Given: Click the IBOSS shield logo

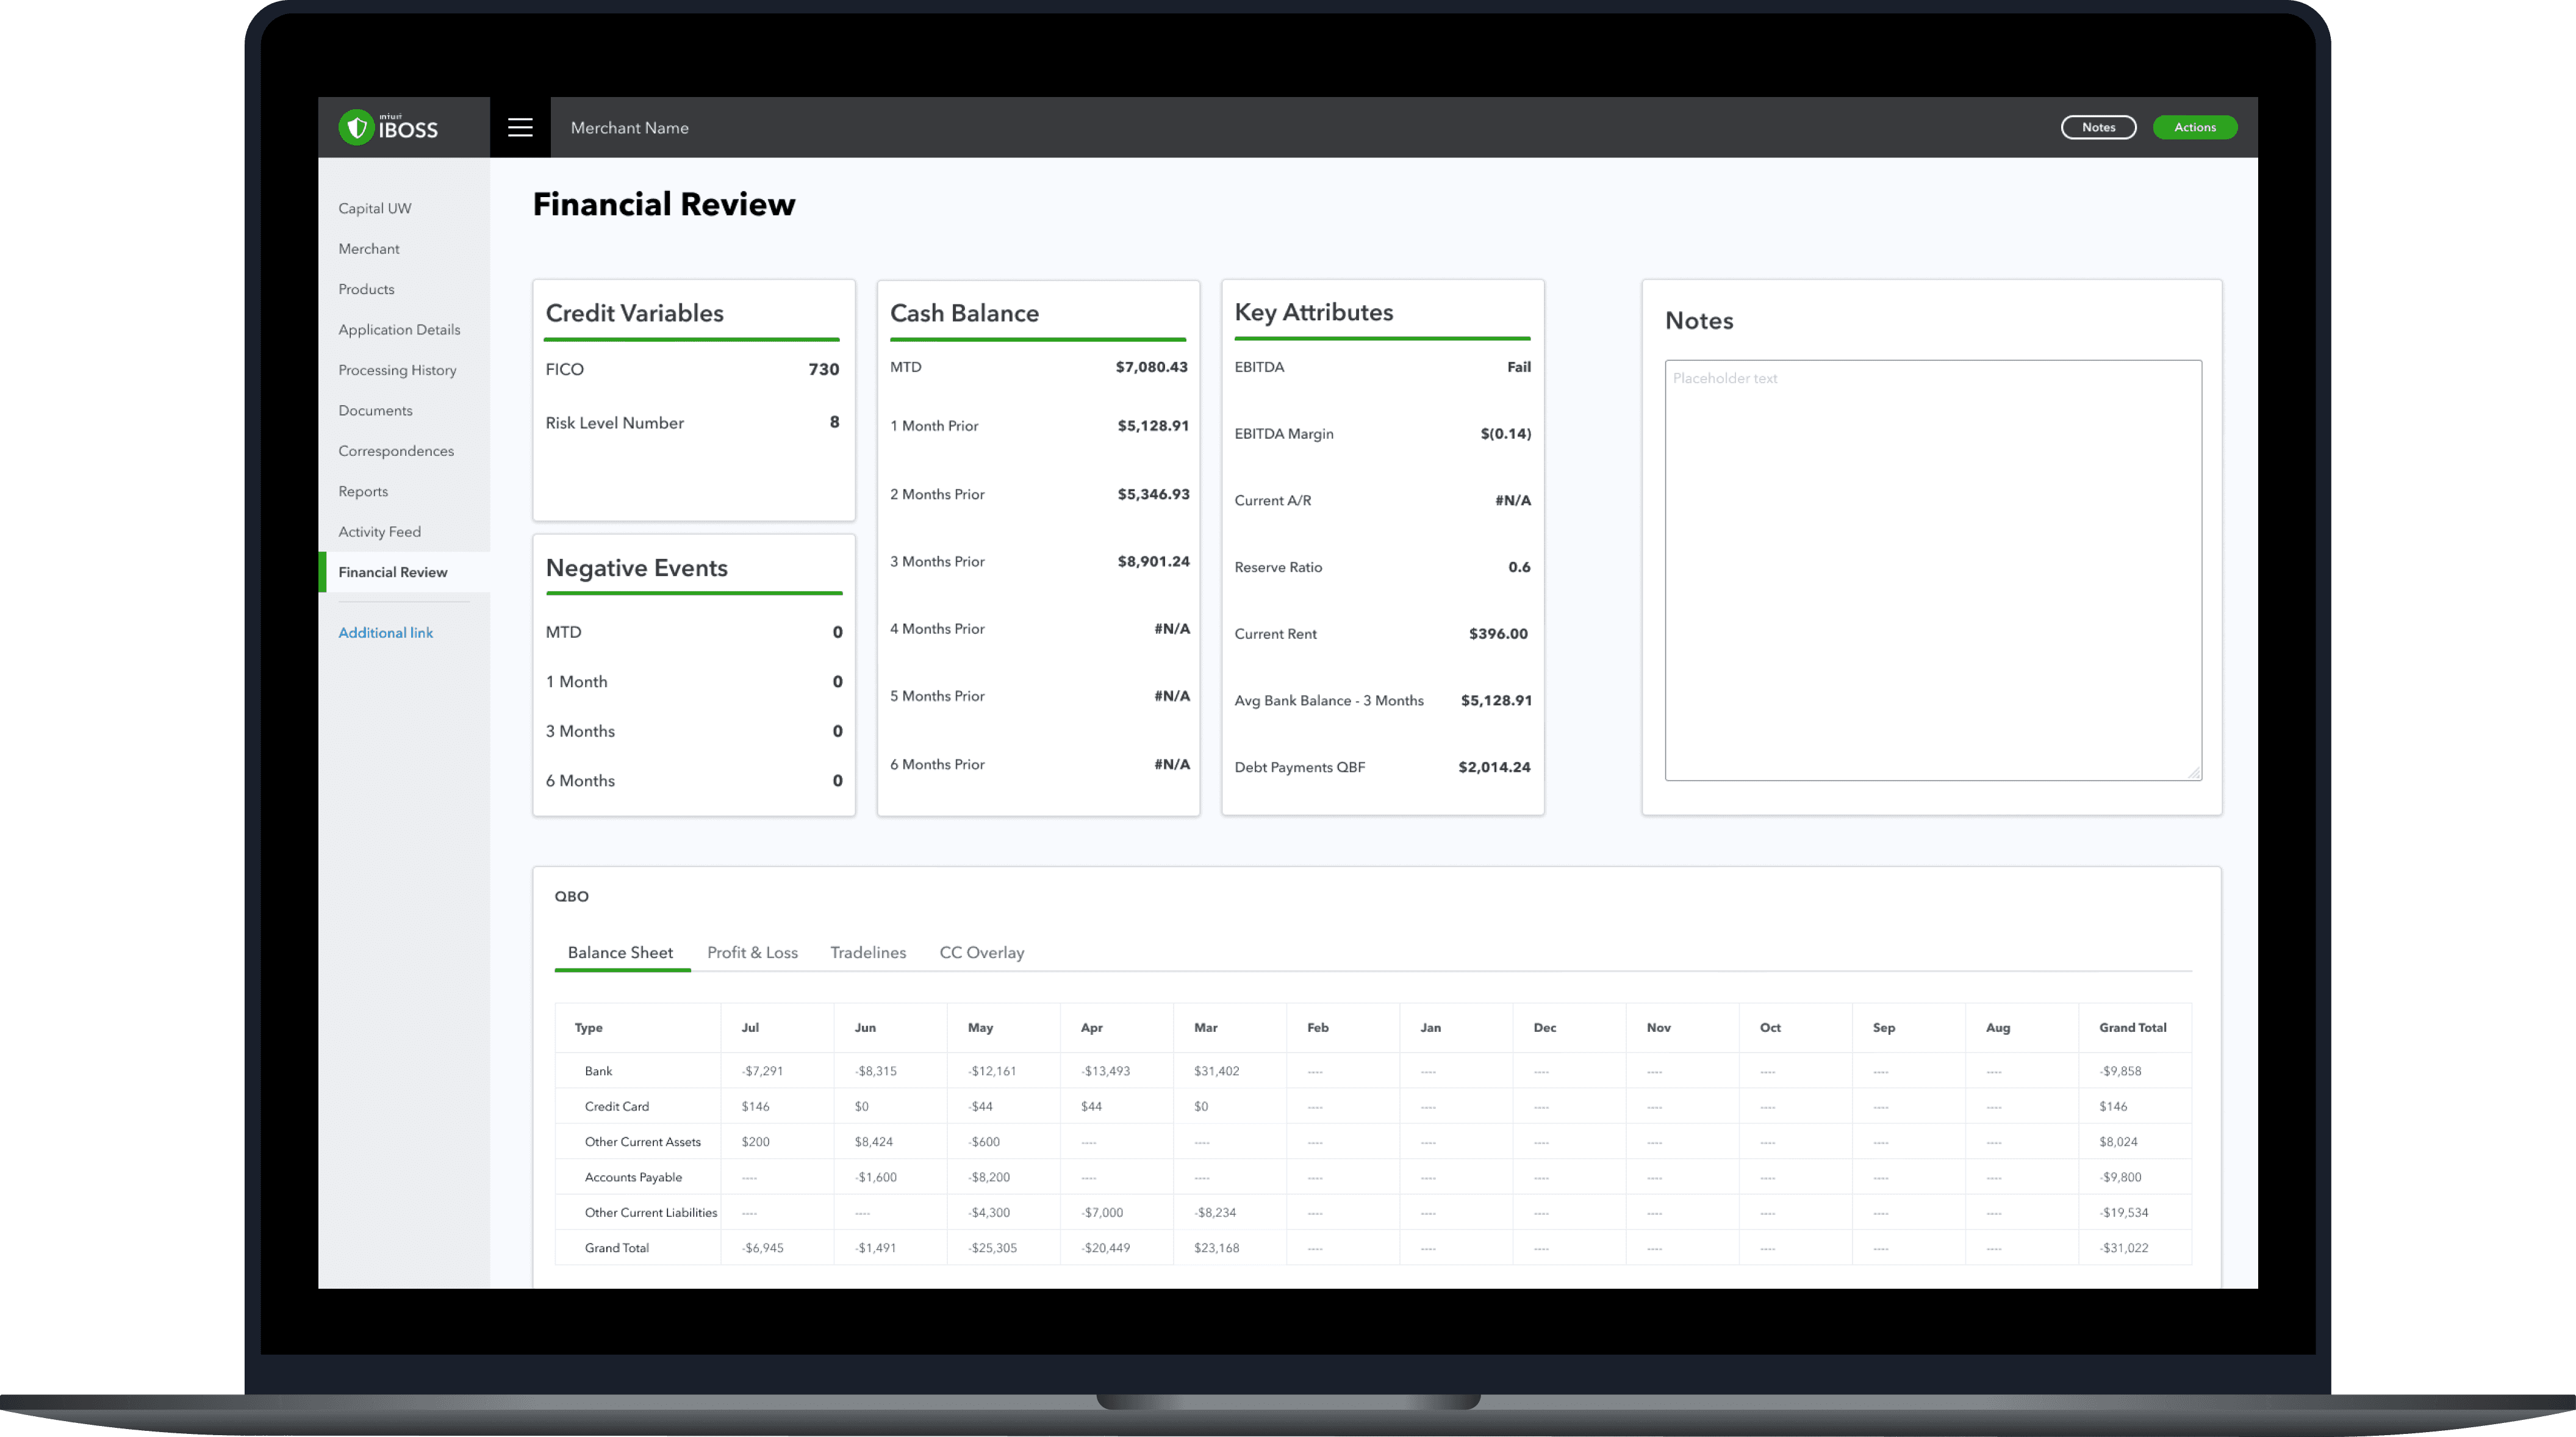Looking at the screenshot, I should 356,127.
